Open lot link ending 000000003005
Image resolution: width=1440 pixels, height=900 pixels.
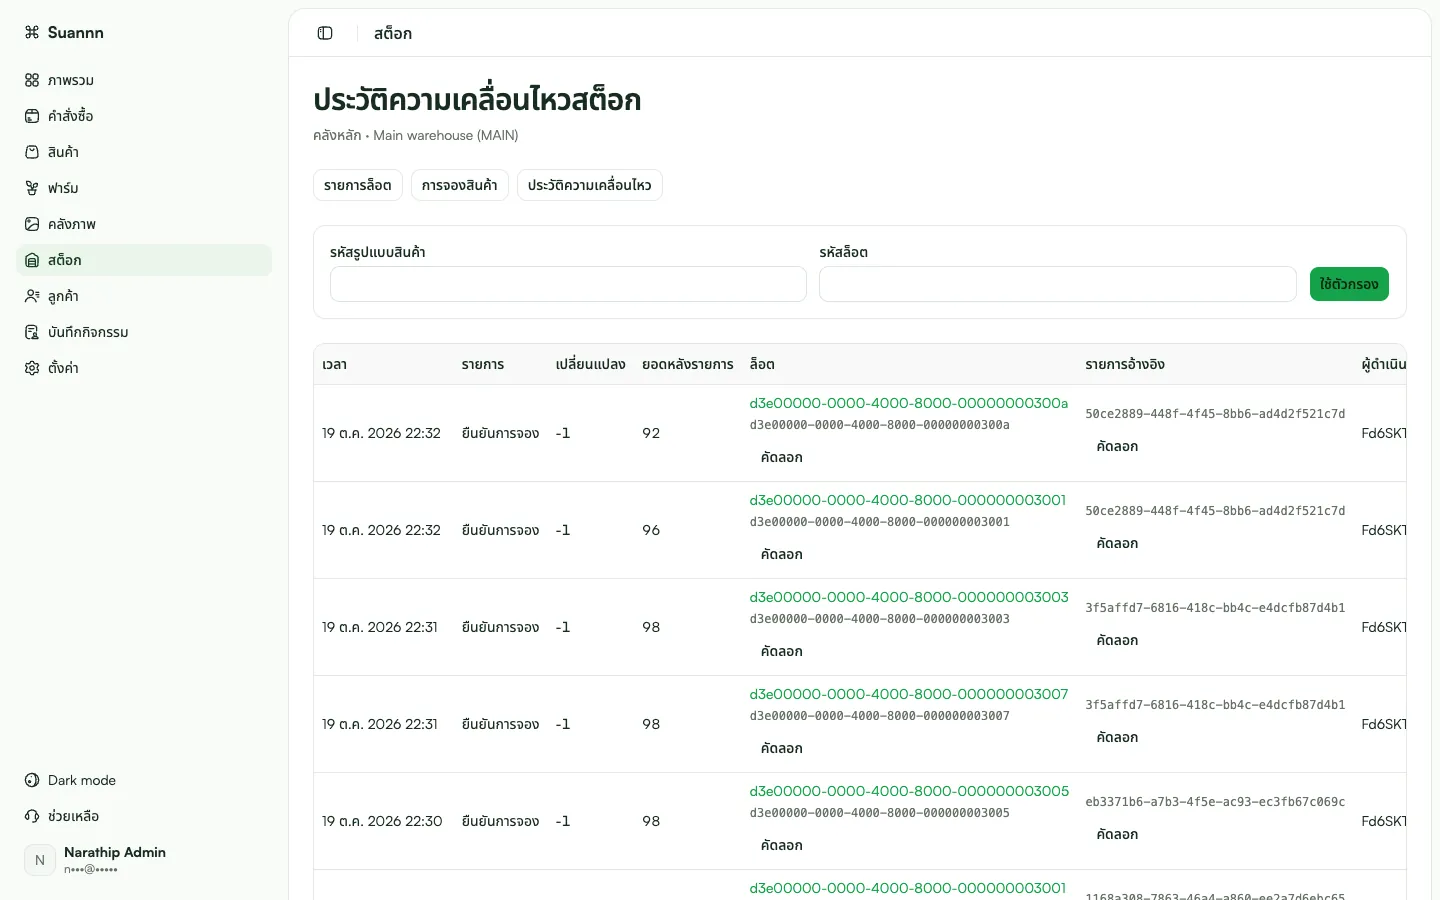909,791
